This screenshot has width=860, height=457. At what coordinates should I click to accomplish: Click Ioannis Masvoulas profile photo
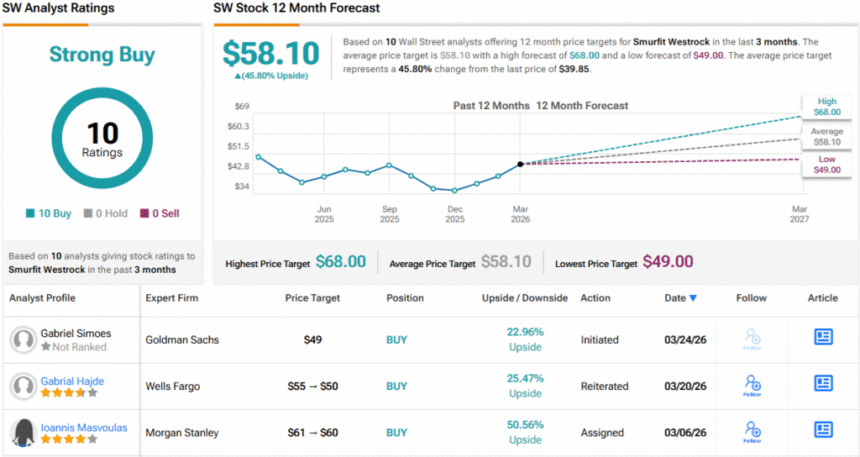23,432
